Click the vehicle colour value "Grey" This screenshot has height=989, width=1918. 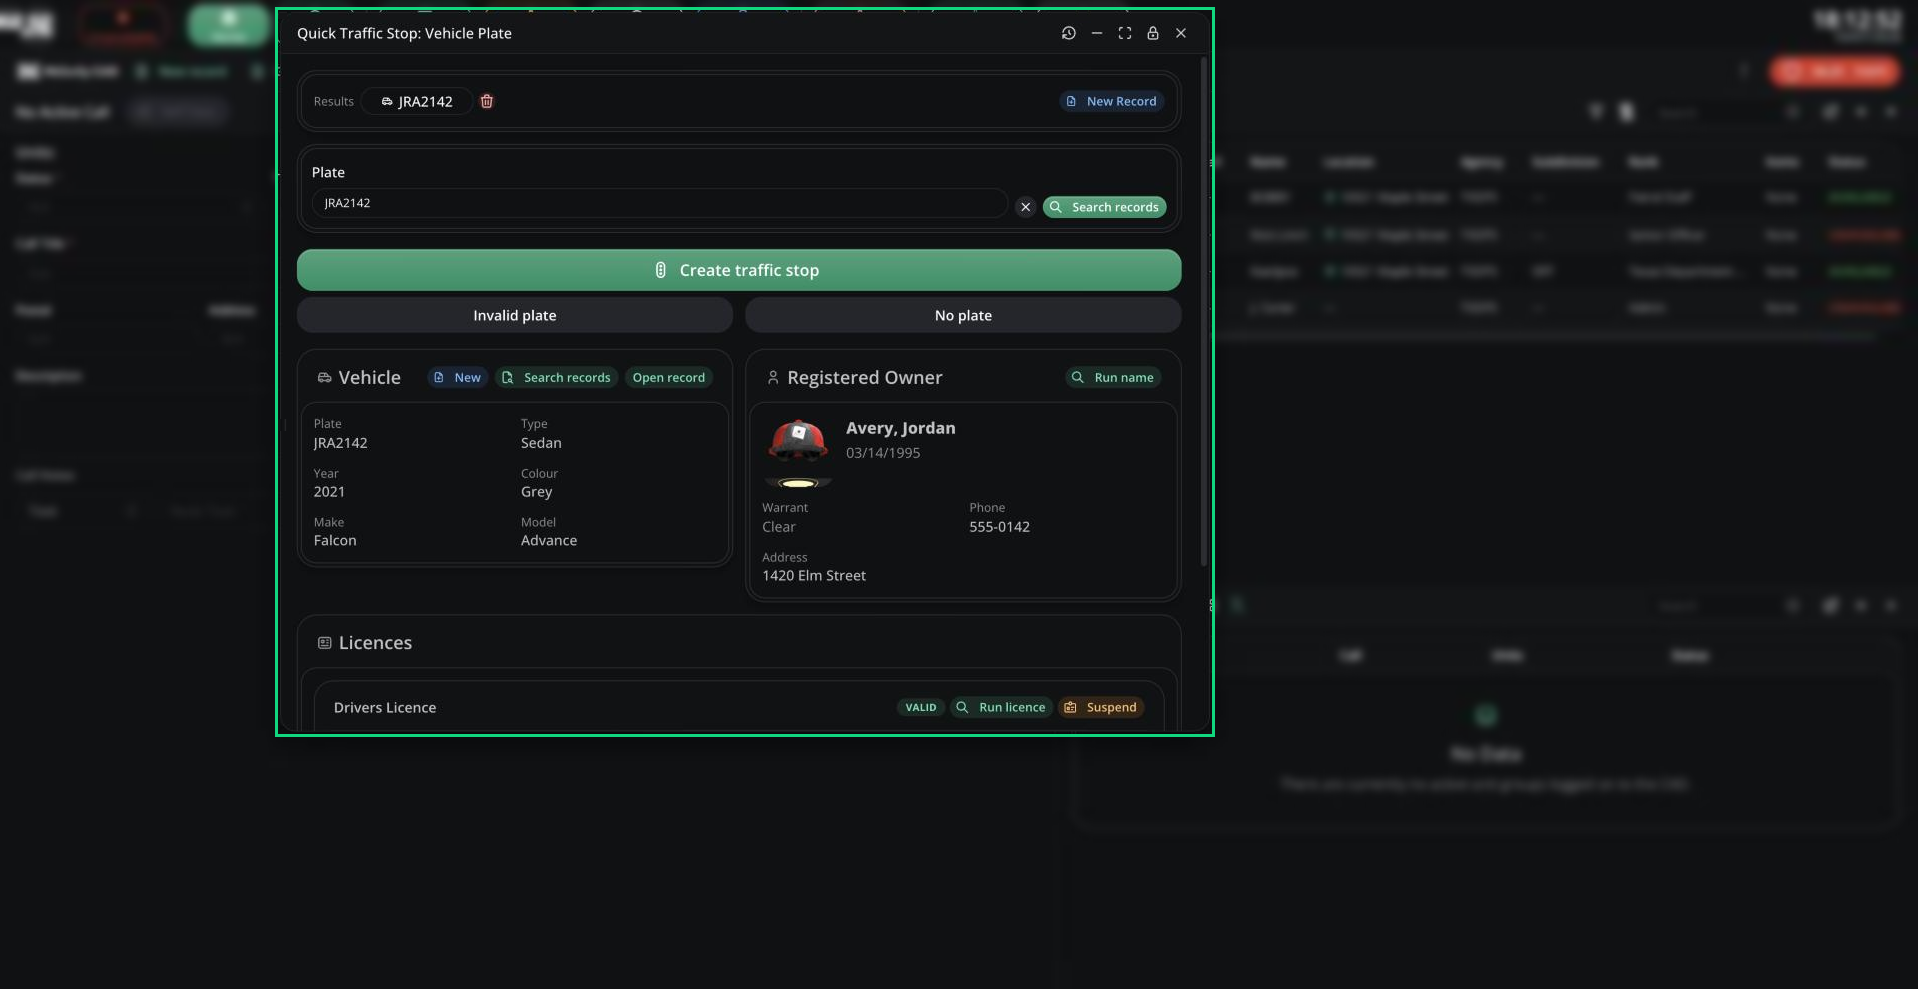click(536, 492)
